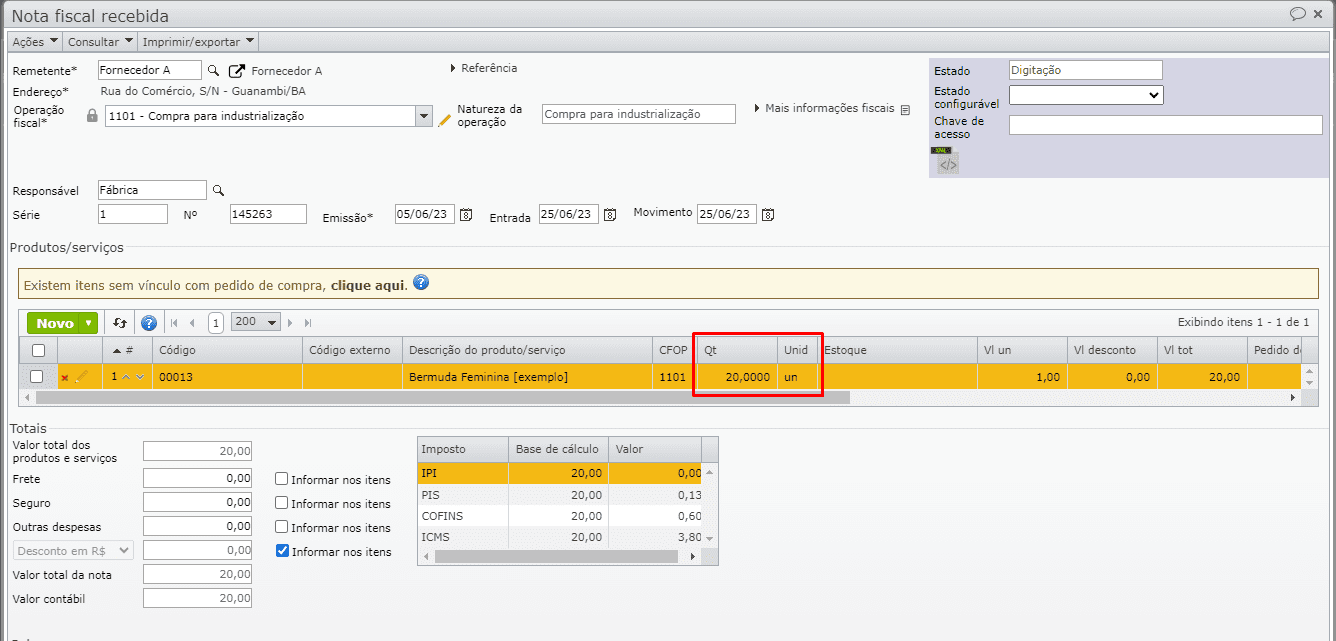The height and width of the screenshot is (641, 1336).
Task: Click the help icon in the warning banner
Action: coord(421,283)
